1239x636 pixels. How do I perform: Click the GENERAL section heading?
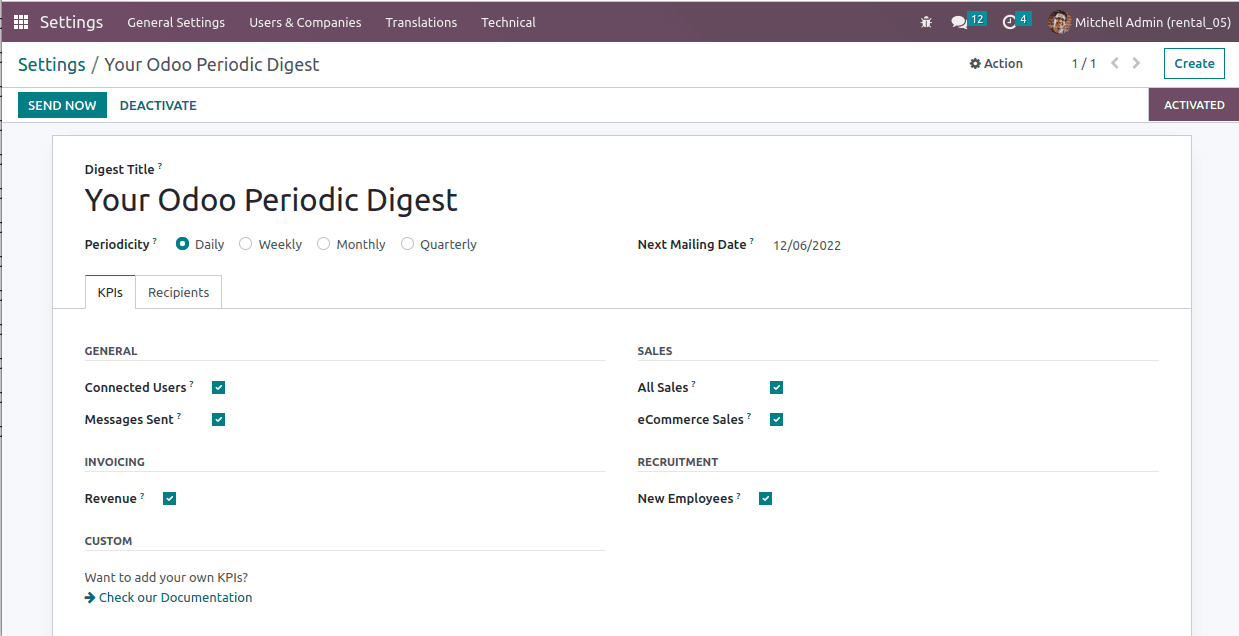pyautogui.click(x=111, y=351)
